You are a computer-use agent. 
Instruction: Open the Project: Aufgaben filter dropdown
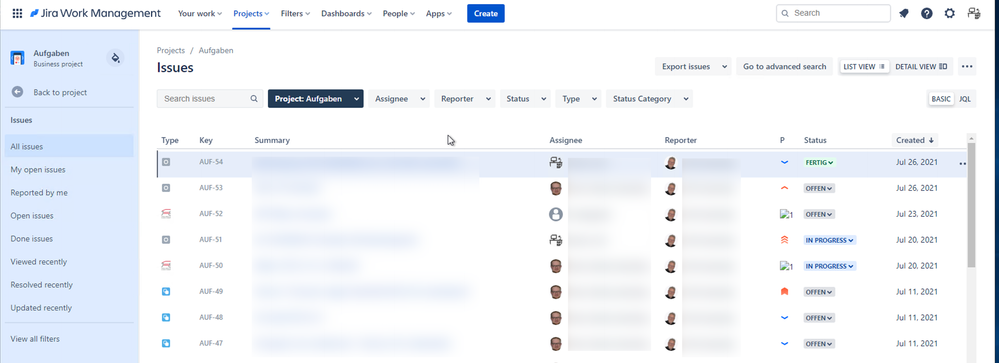[x=315, y=99]
